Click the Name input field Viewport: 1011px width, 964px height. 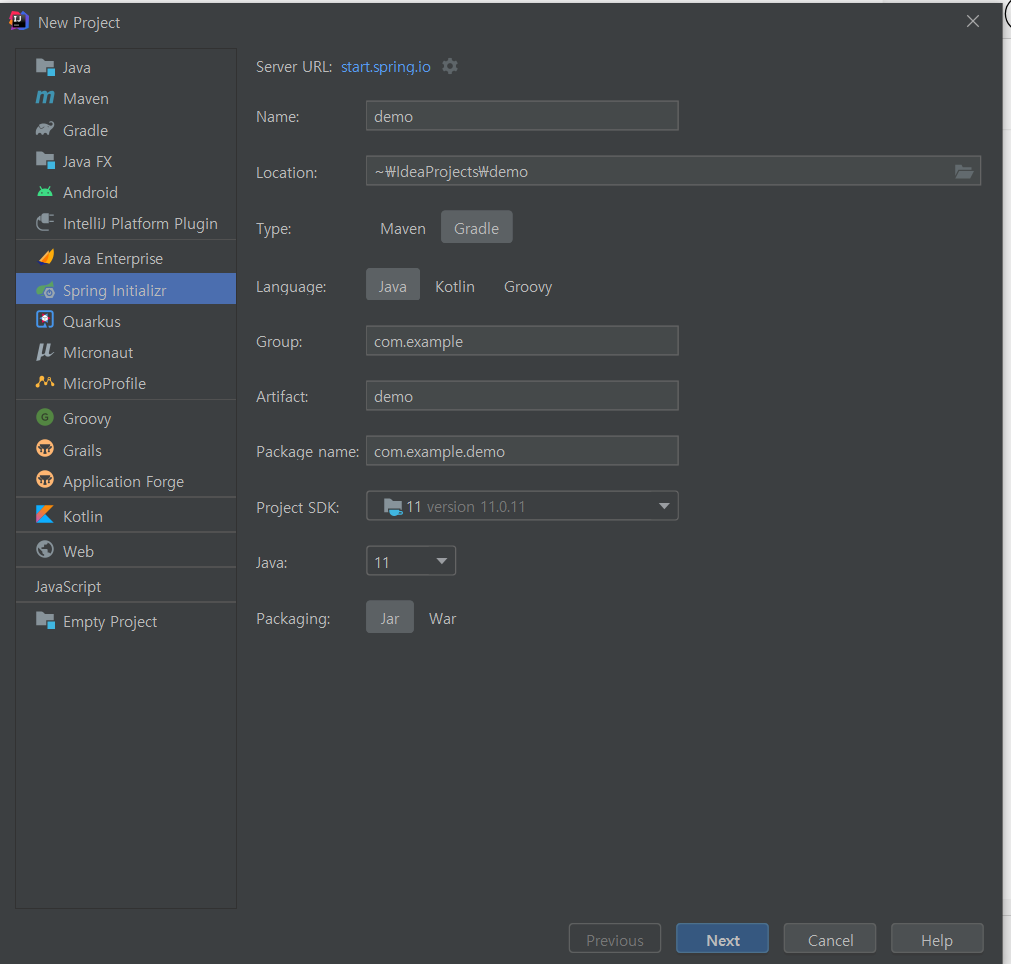(x=522, y=115)
